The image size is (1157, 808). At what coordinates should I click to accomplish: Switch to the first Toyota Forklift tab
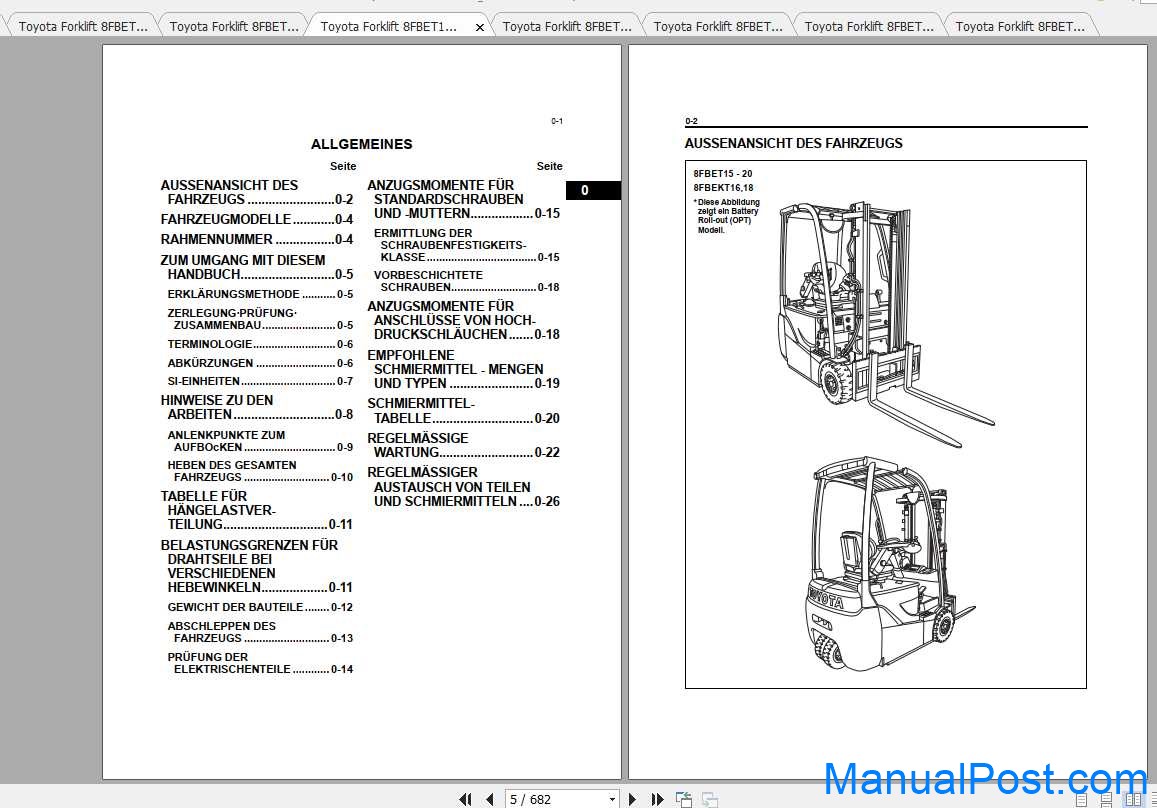click(x=83, y=27)
